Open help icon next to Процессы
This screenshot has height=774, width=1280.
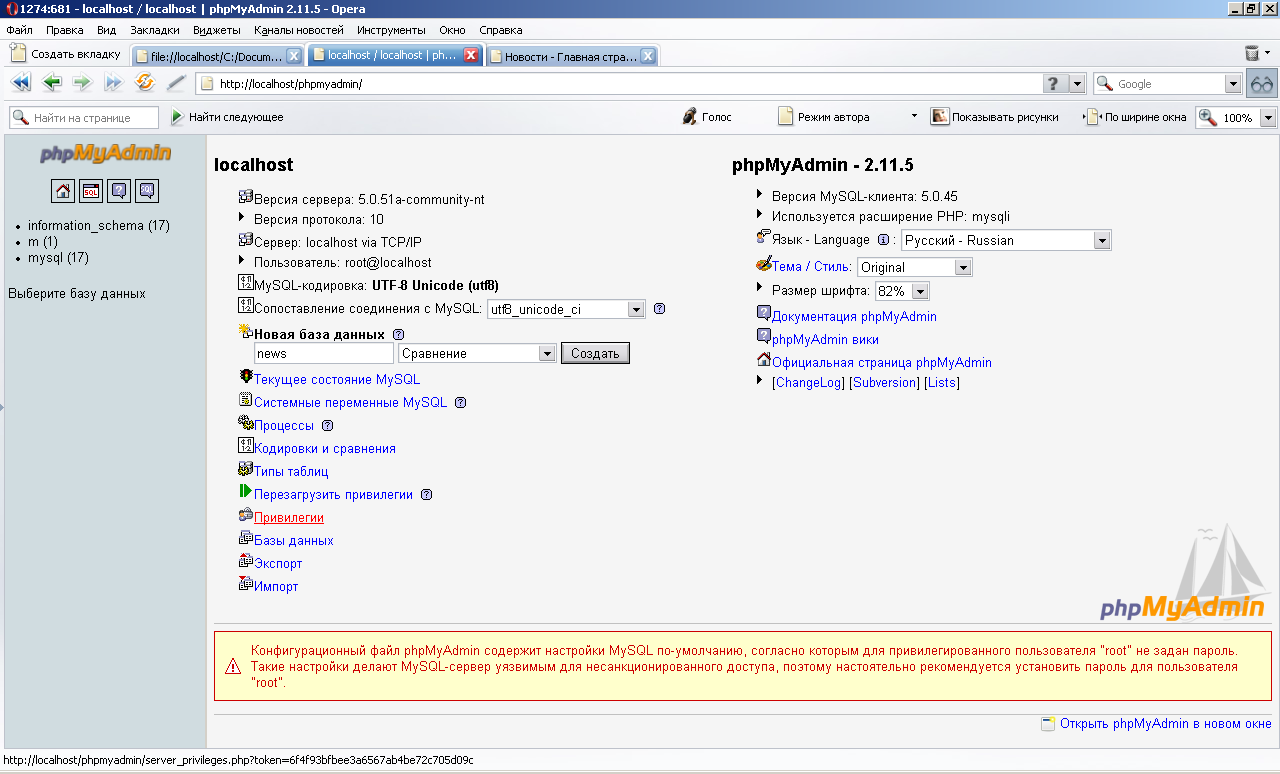click(x=327, y=426)
